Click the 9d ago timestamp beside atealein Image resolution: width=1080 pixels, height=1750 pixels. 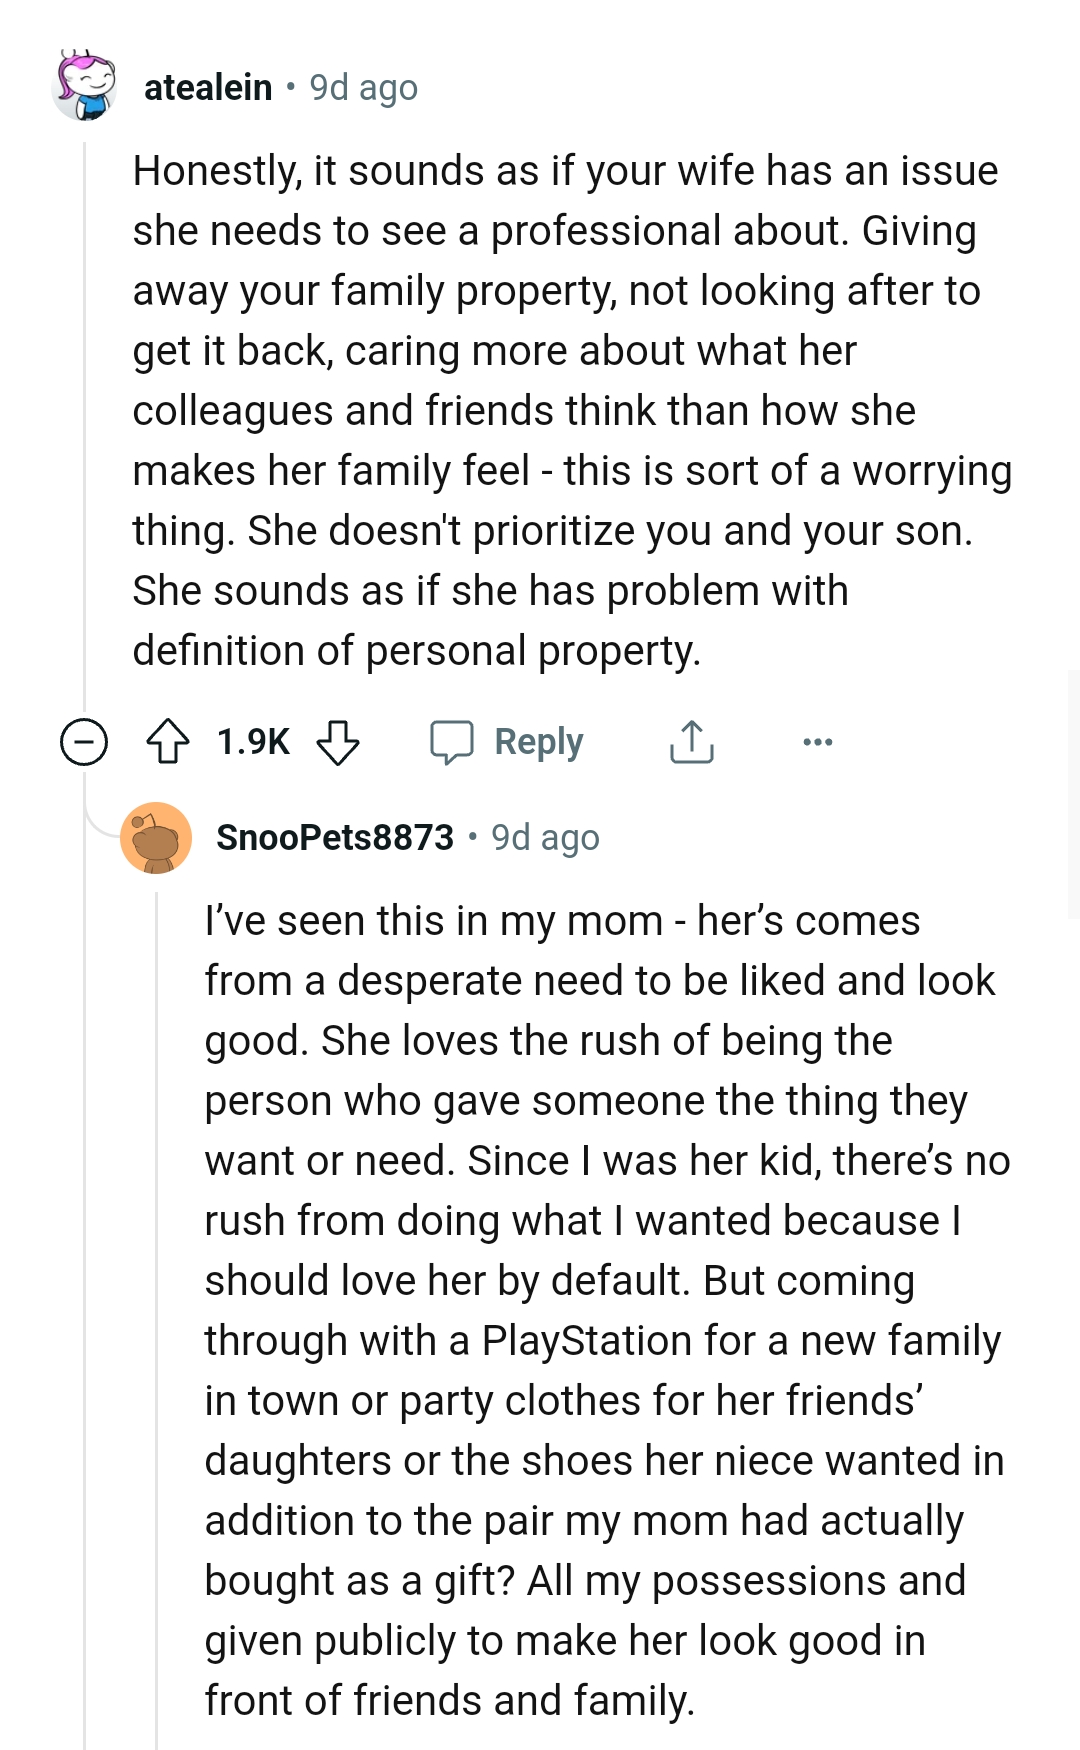tap(363, 88)
